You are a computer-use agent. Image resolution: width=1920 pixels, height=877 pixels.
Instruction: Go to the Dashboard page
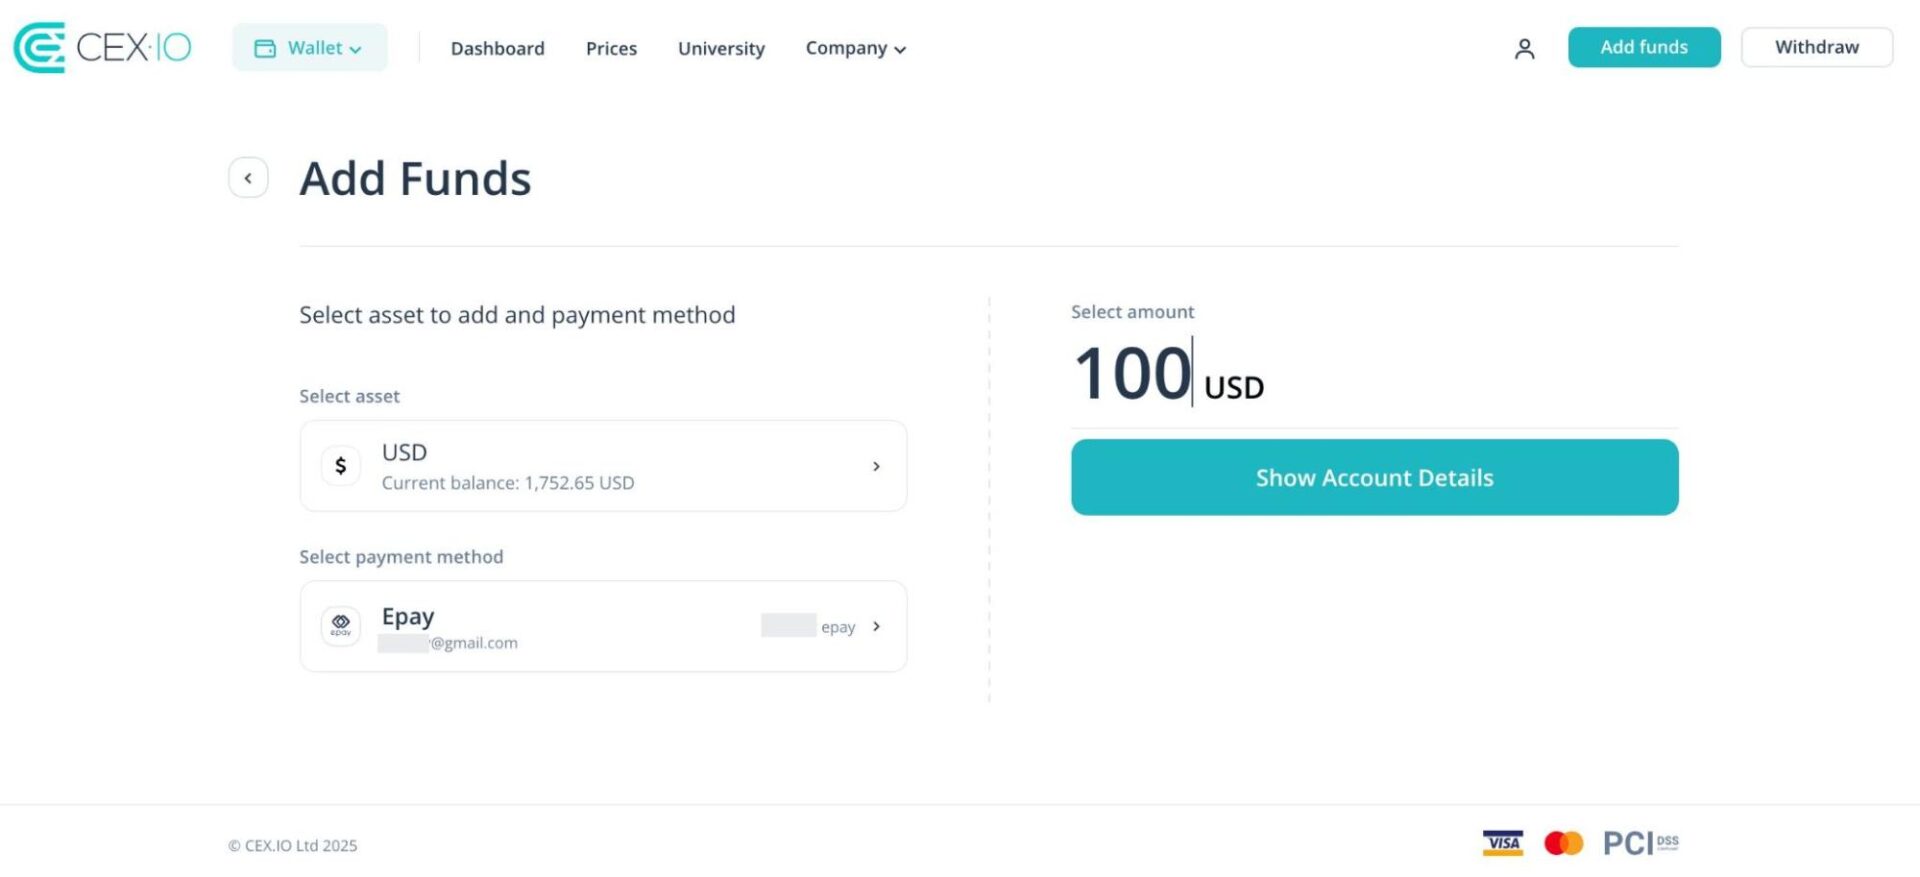(497, 48)
